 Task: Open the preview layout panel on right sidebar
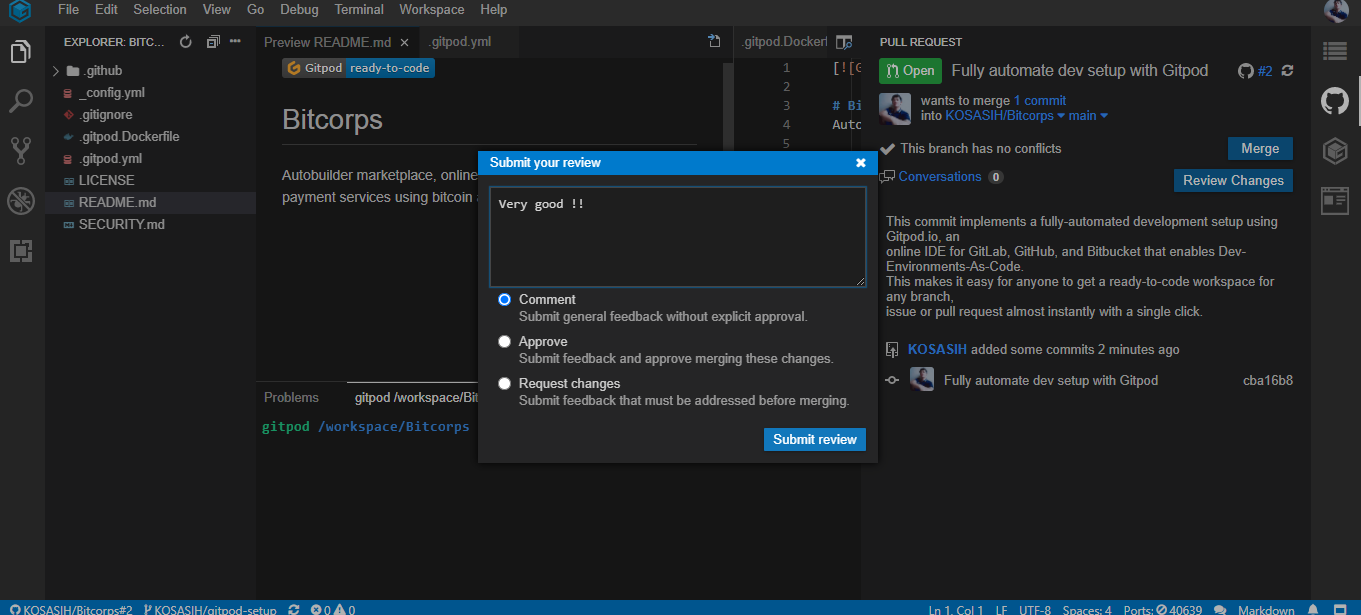point(1335,201)
